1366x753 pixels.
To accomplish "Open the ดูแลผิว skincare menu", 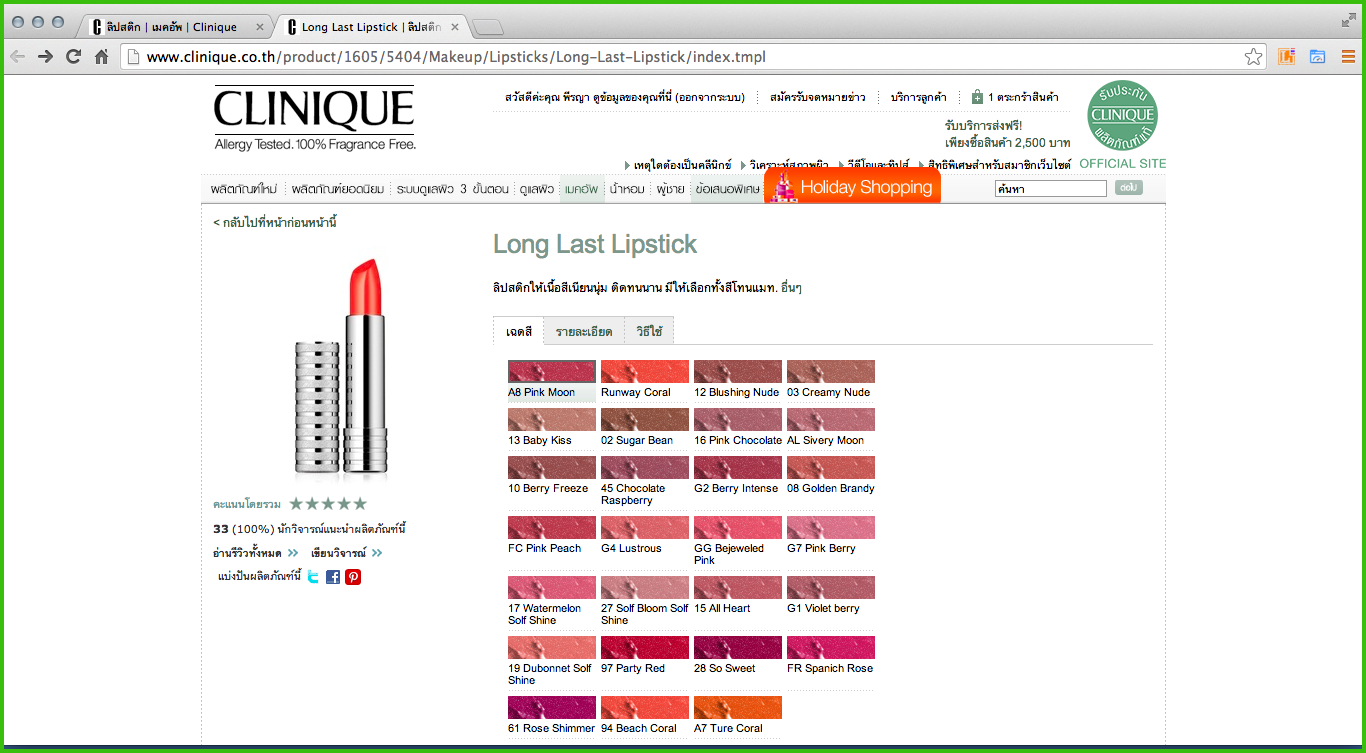I will coord(537,188).
